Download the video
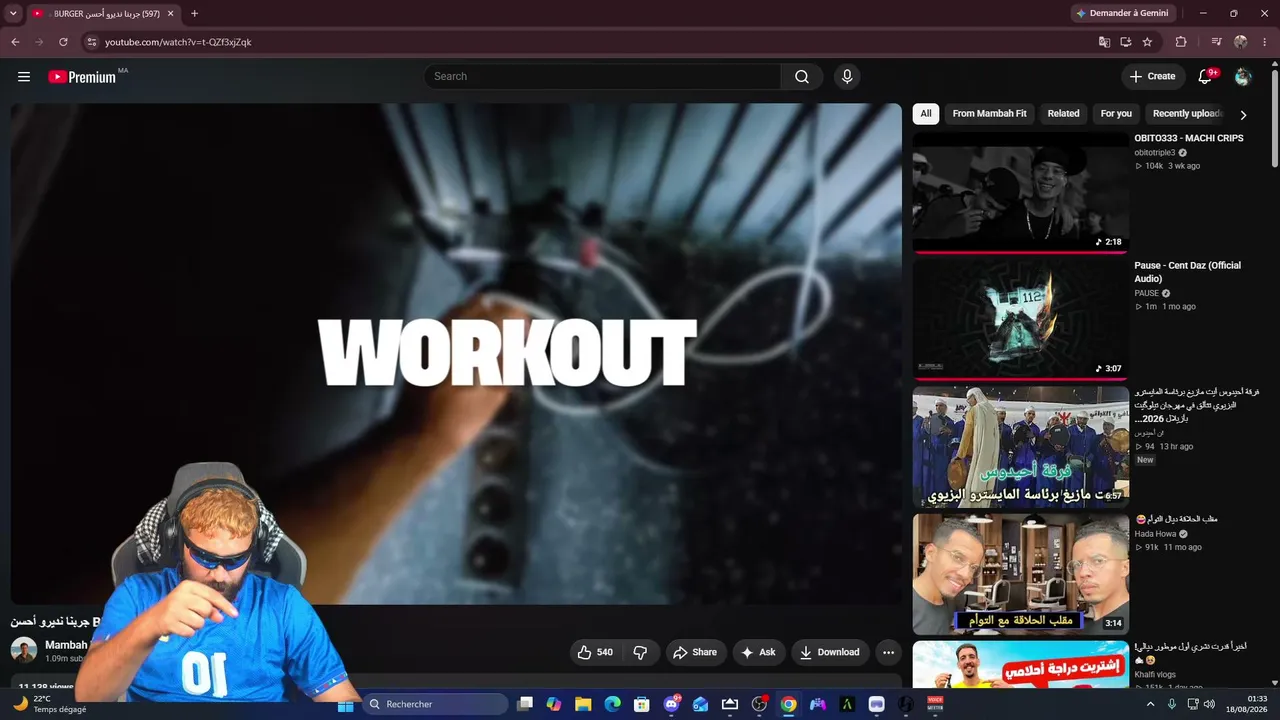Viewport: 1280px width, 720px height. point(829,652)
